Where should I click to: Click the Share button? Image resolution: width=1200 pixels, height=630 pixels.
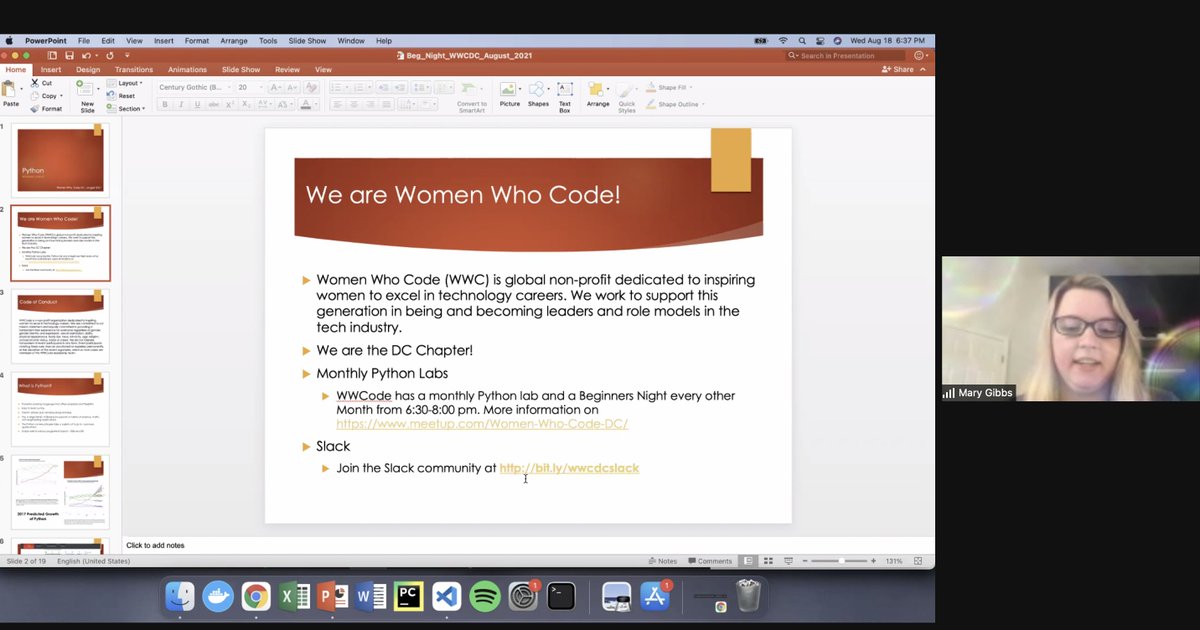[898, 70]
